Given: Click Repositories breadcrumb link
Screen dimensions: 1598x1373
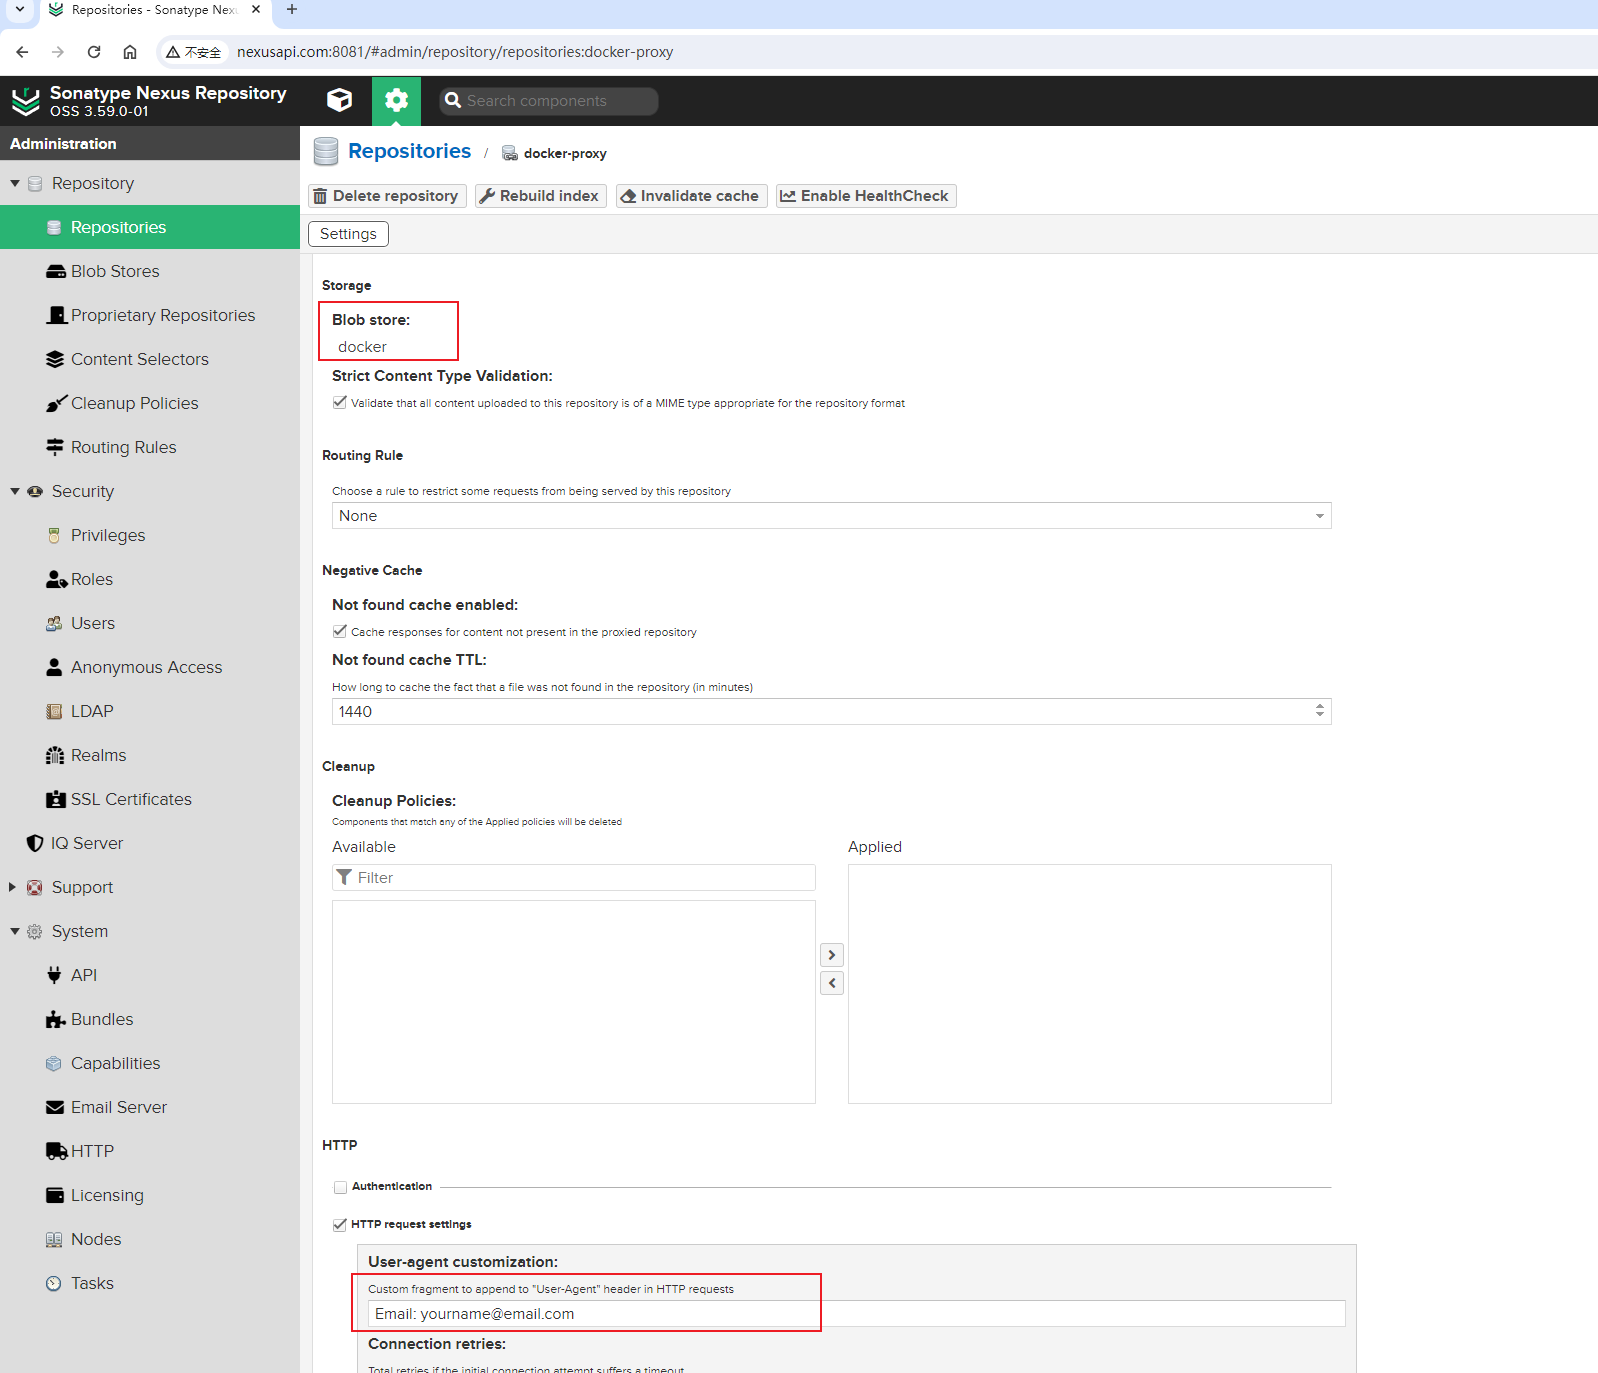Looking at the screenshot, I should [x=409, y=151].
